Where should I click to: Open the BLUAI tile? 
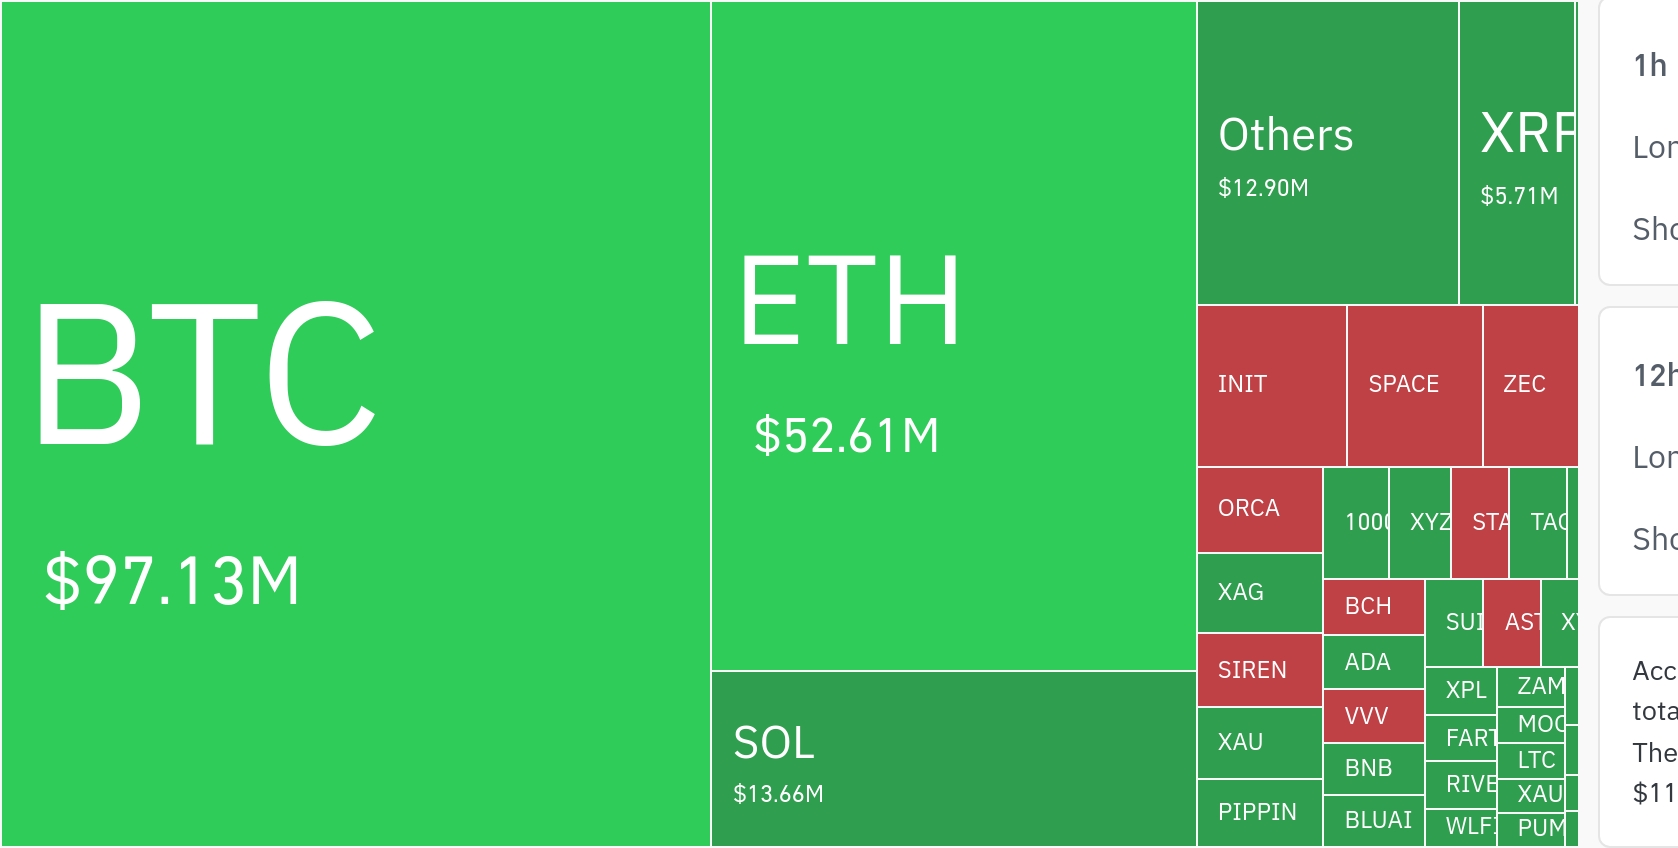[x=1373, y=821]
